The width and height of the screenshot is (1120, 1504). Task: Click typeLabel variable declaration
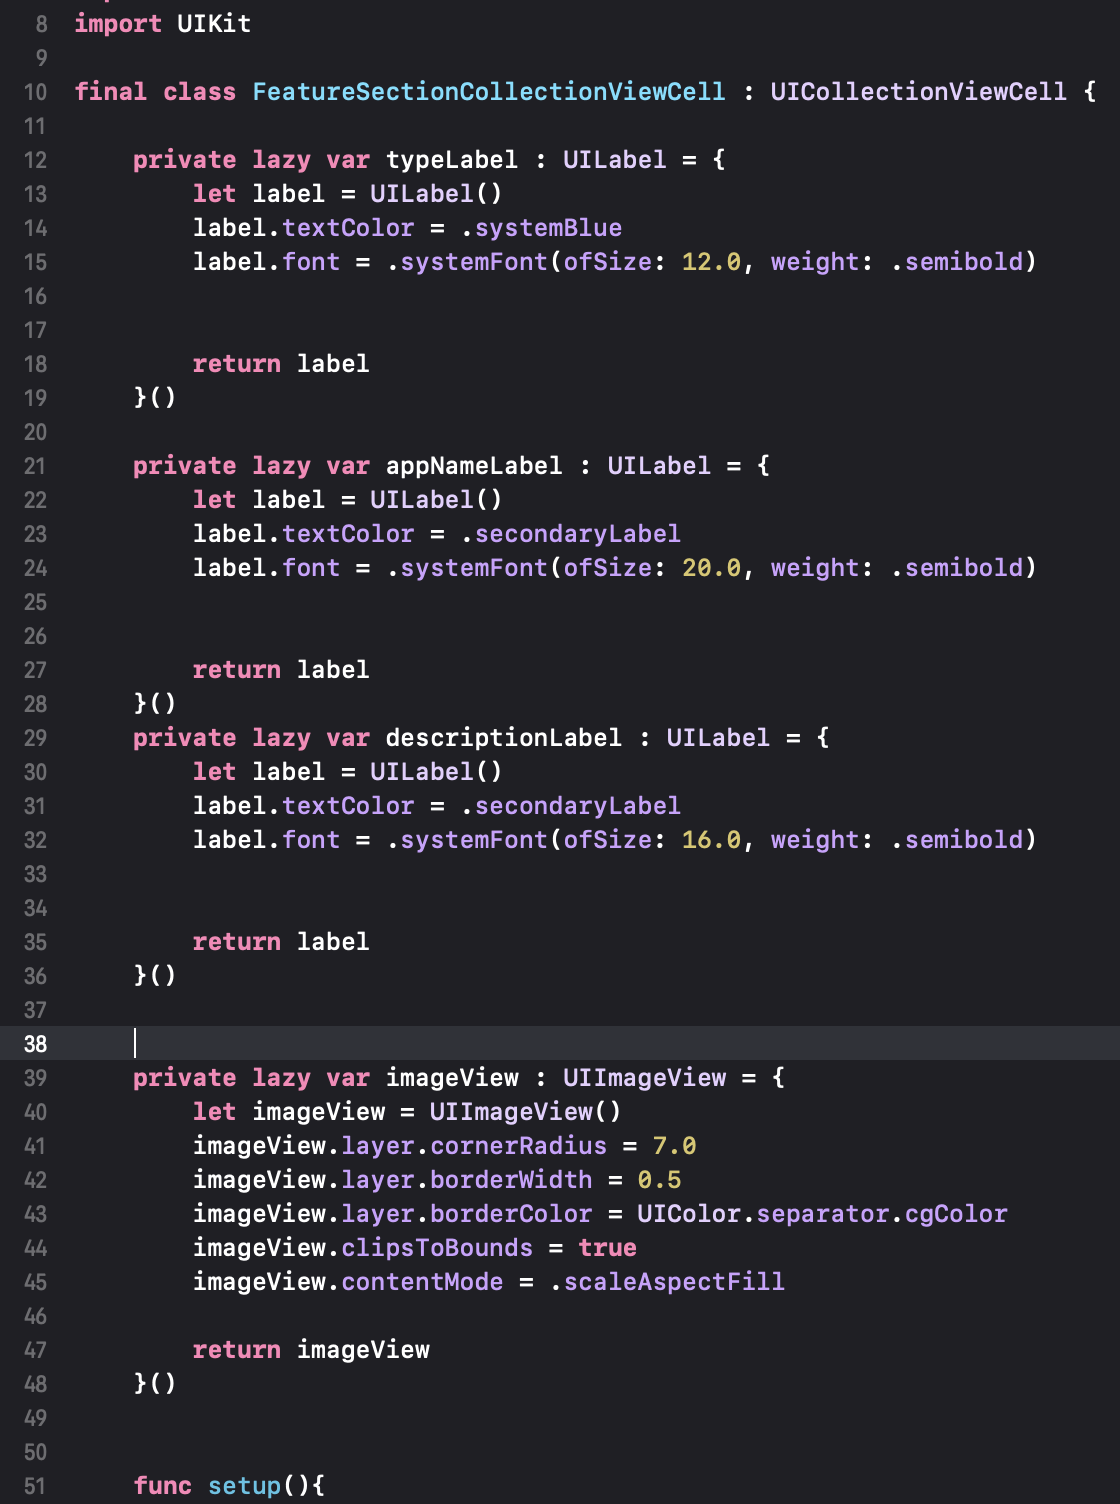coord(452,160)
